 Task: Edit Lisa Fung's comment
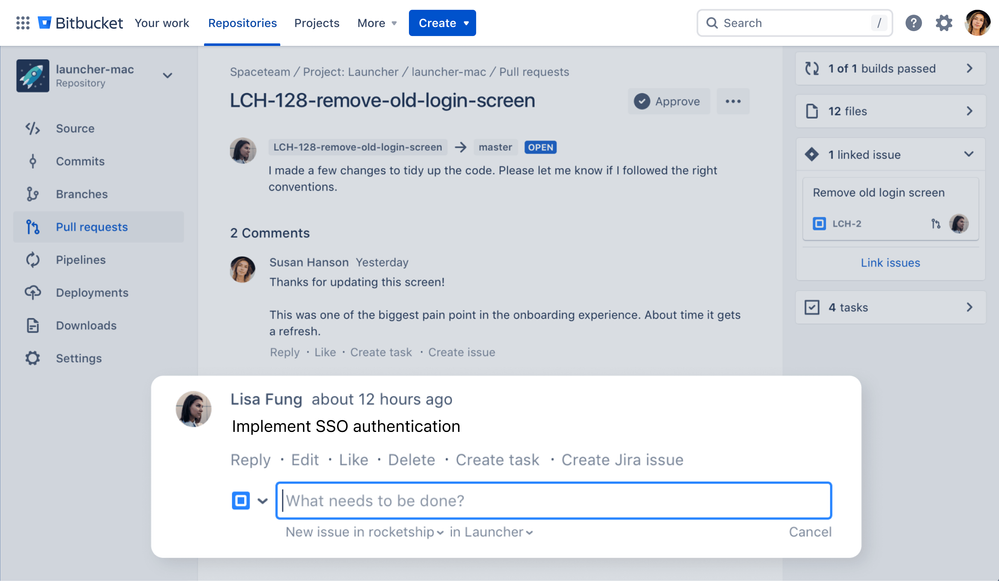(x=305, y=460)
